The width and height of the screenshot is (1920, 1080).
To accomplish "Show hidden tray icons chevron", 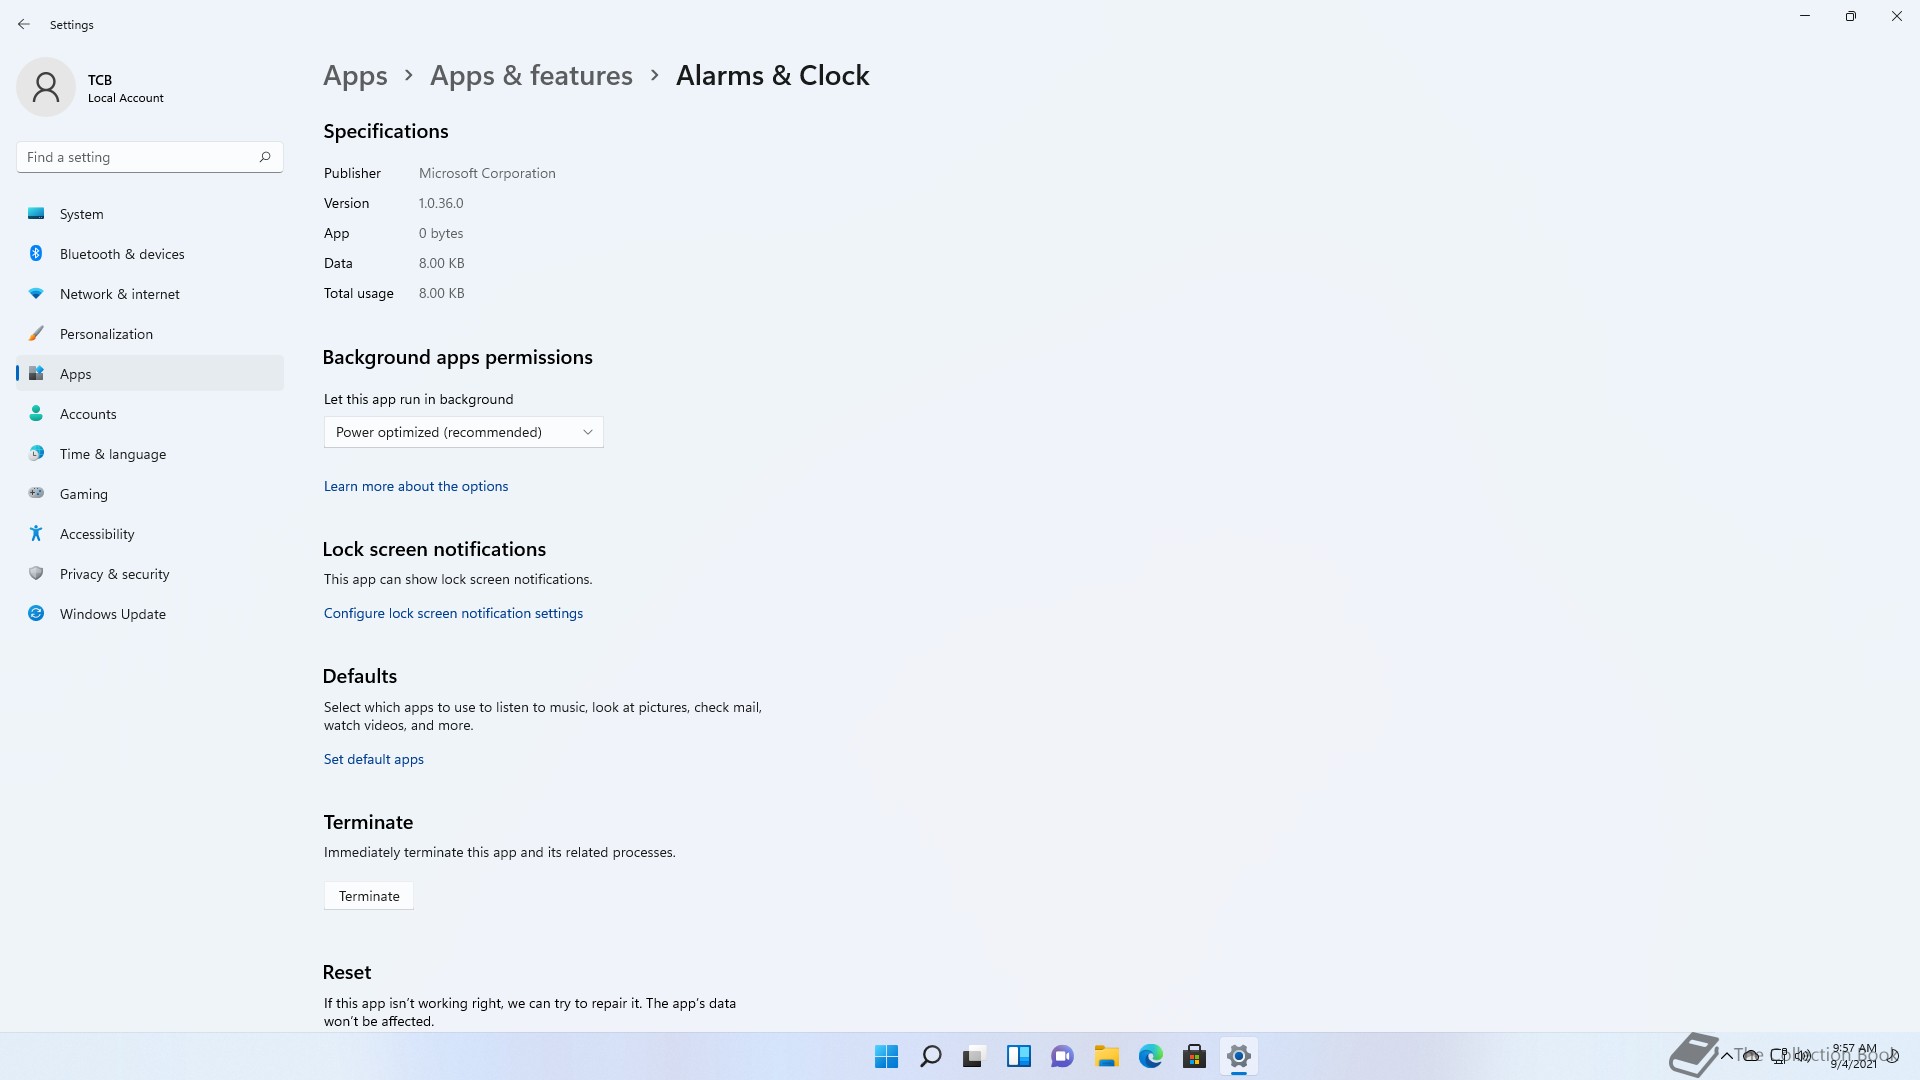I will [1726, 1056].
